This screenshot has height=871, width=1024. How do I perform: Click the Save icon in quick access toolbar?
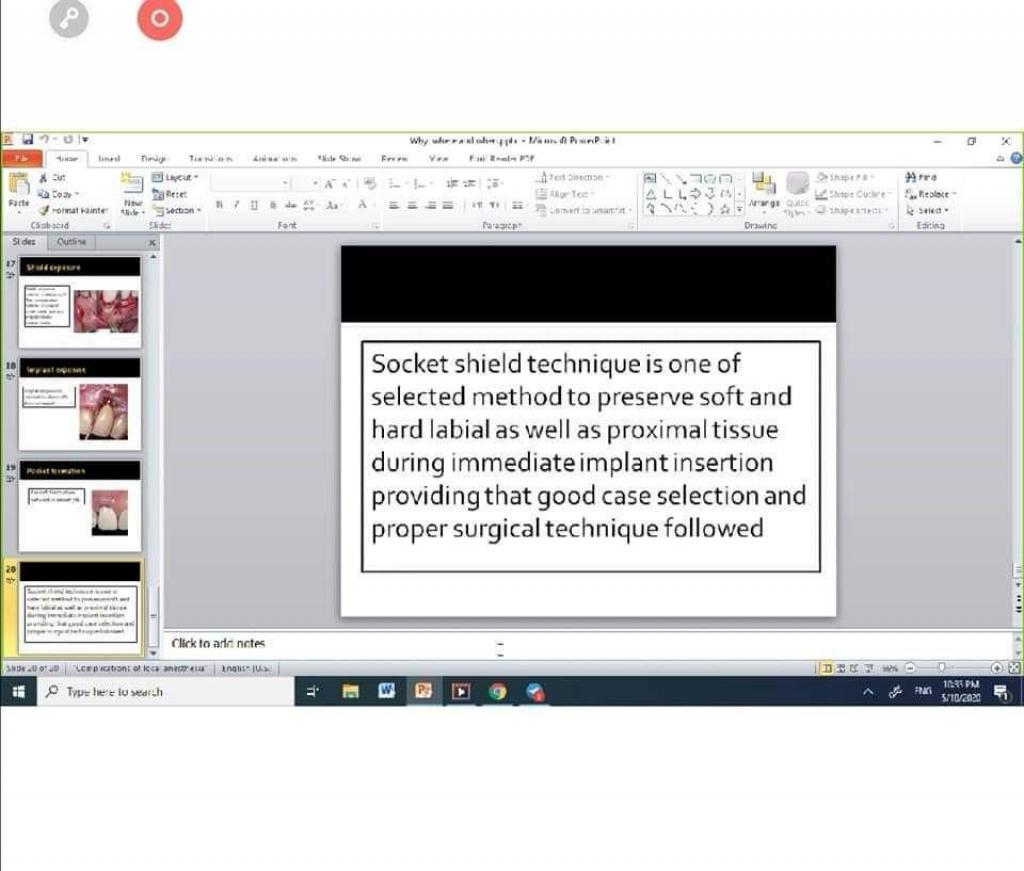27,140
